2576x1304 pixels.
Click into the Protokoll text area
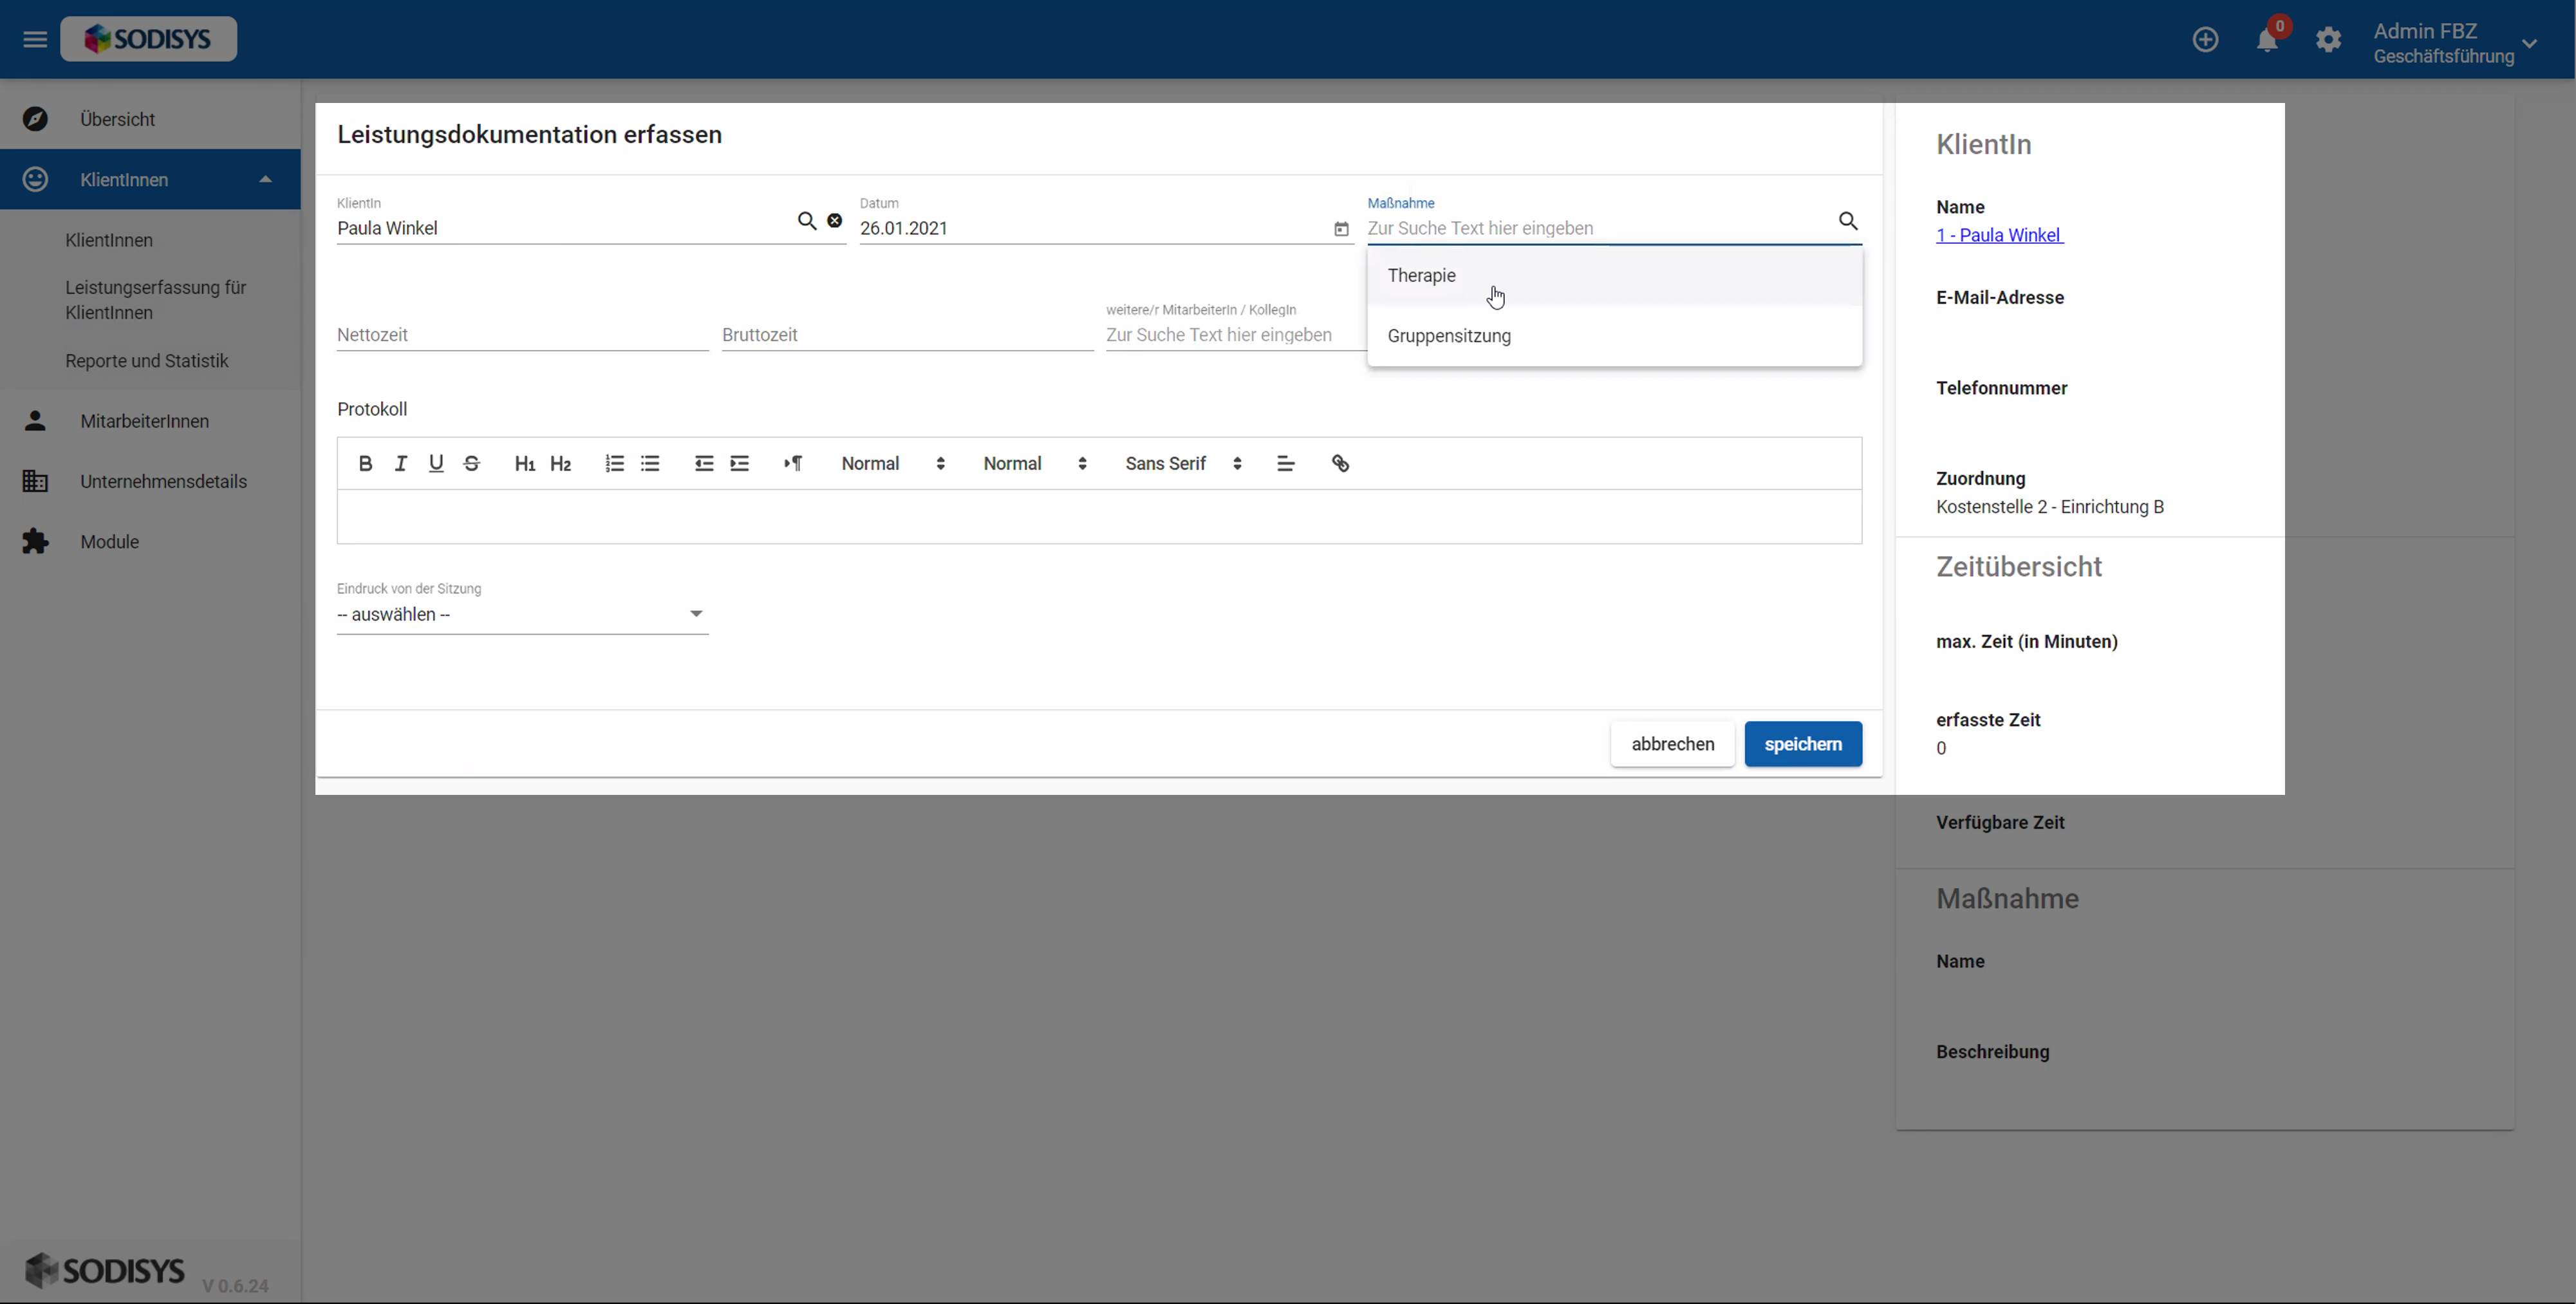1099,516
